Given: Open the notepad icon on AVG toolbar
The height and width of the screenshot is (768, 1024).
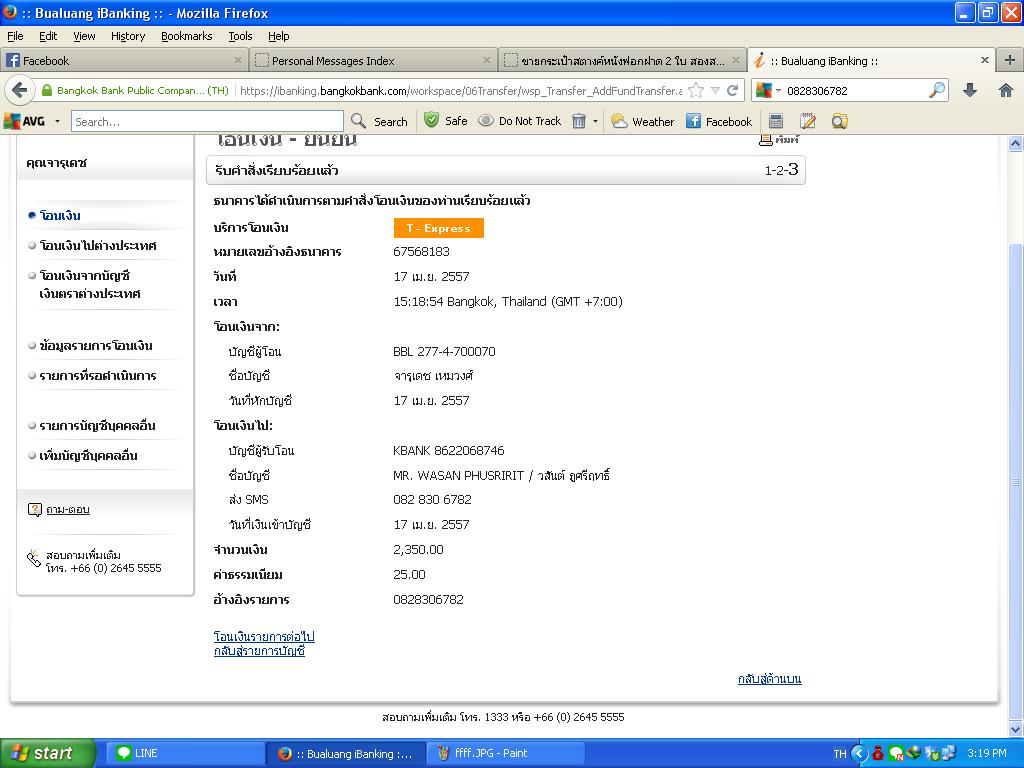Looking at the screenshot, I should tap(808, 121).
